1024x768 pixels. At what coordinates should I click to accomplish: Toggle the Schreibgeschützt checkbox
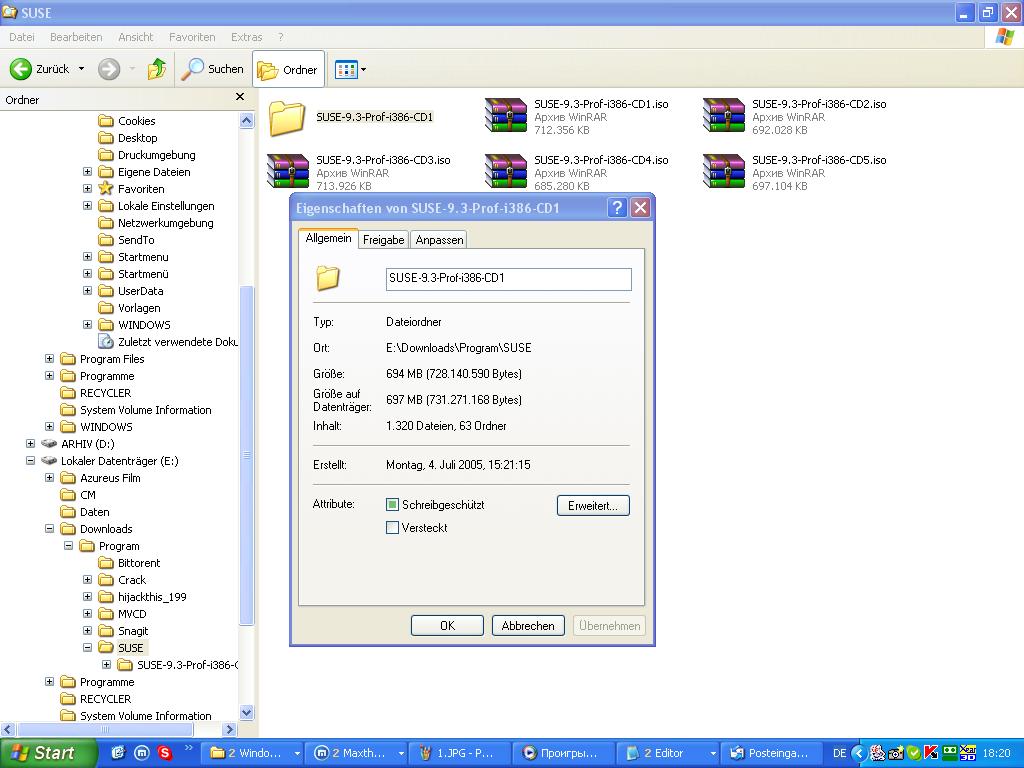(392, 505)
